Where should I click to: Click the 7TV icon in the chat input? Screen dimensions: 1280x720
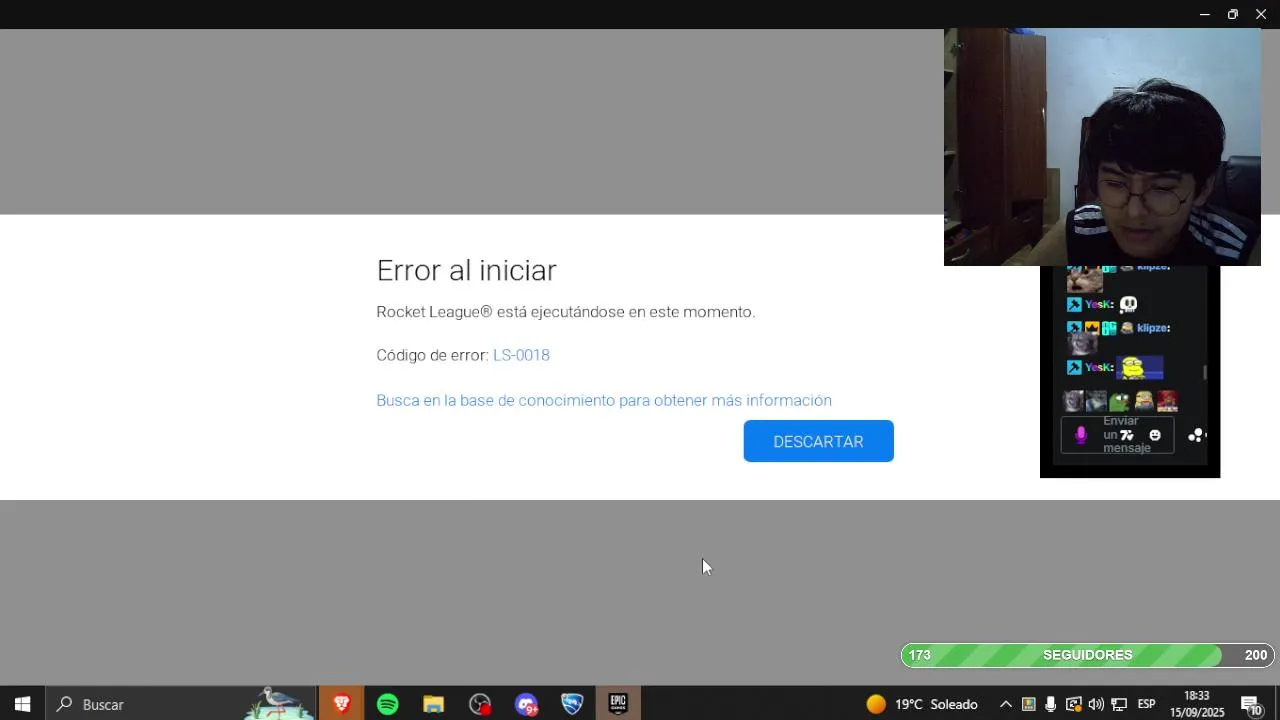(x=1127, y=435)
